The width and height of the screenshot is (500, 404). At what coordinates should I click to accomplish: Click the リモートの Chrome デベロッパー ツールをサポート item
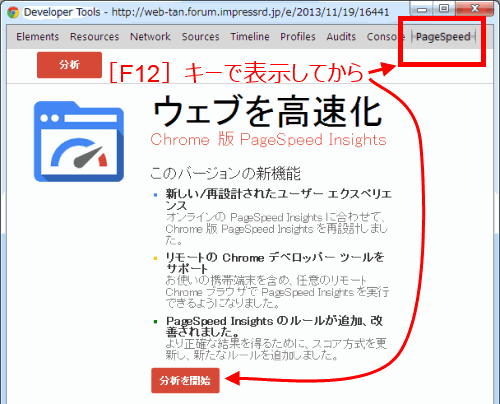coord(275,263)
